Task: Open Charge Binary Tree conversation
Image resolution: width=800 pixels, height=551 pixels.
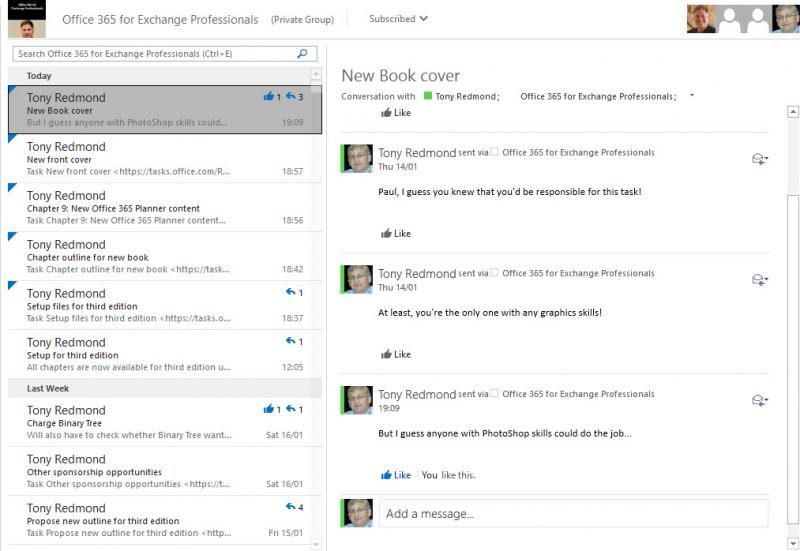Action: pyautogui.click(x=164, y=422)
